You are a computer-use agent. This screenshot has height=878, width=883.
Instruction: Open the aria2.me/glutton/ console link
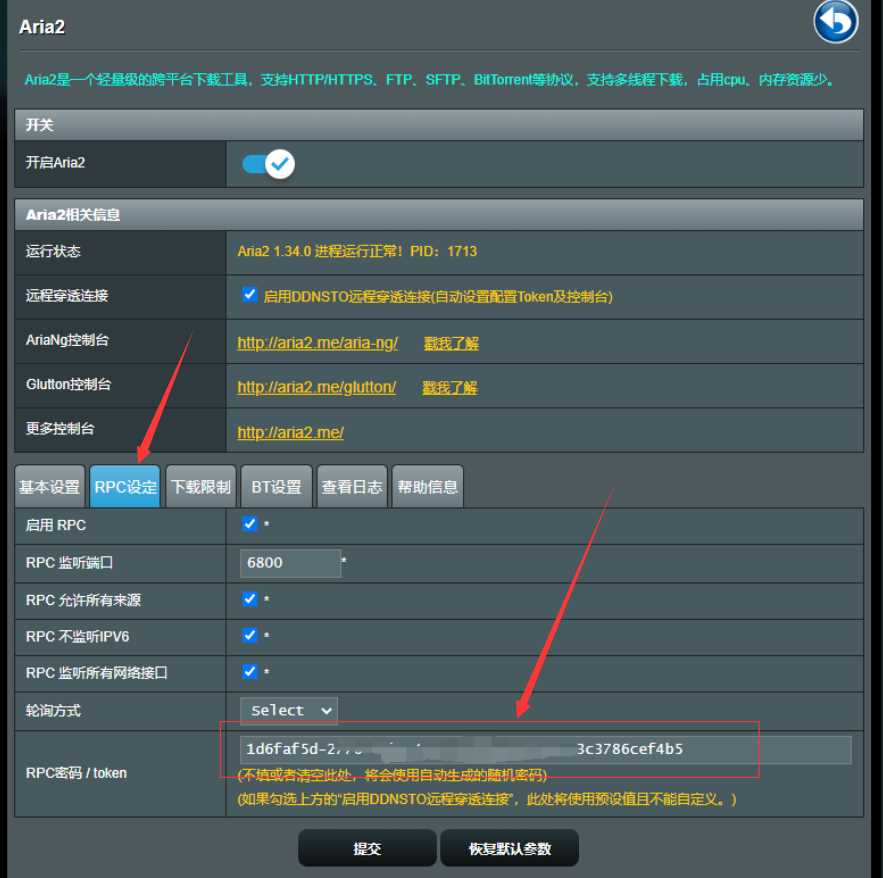316,387
